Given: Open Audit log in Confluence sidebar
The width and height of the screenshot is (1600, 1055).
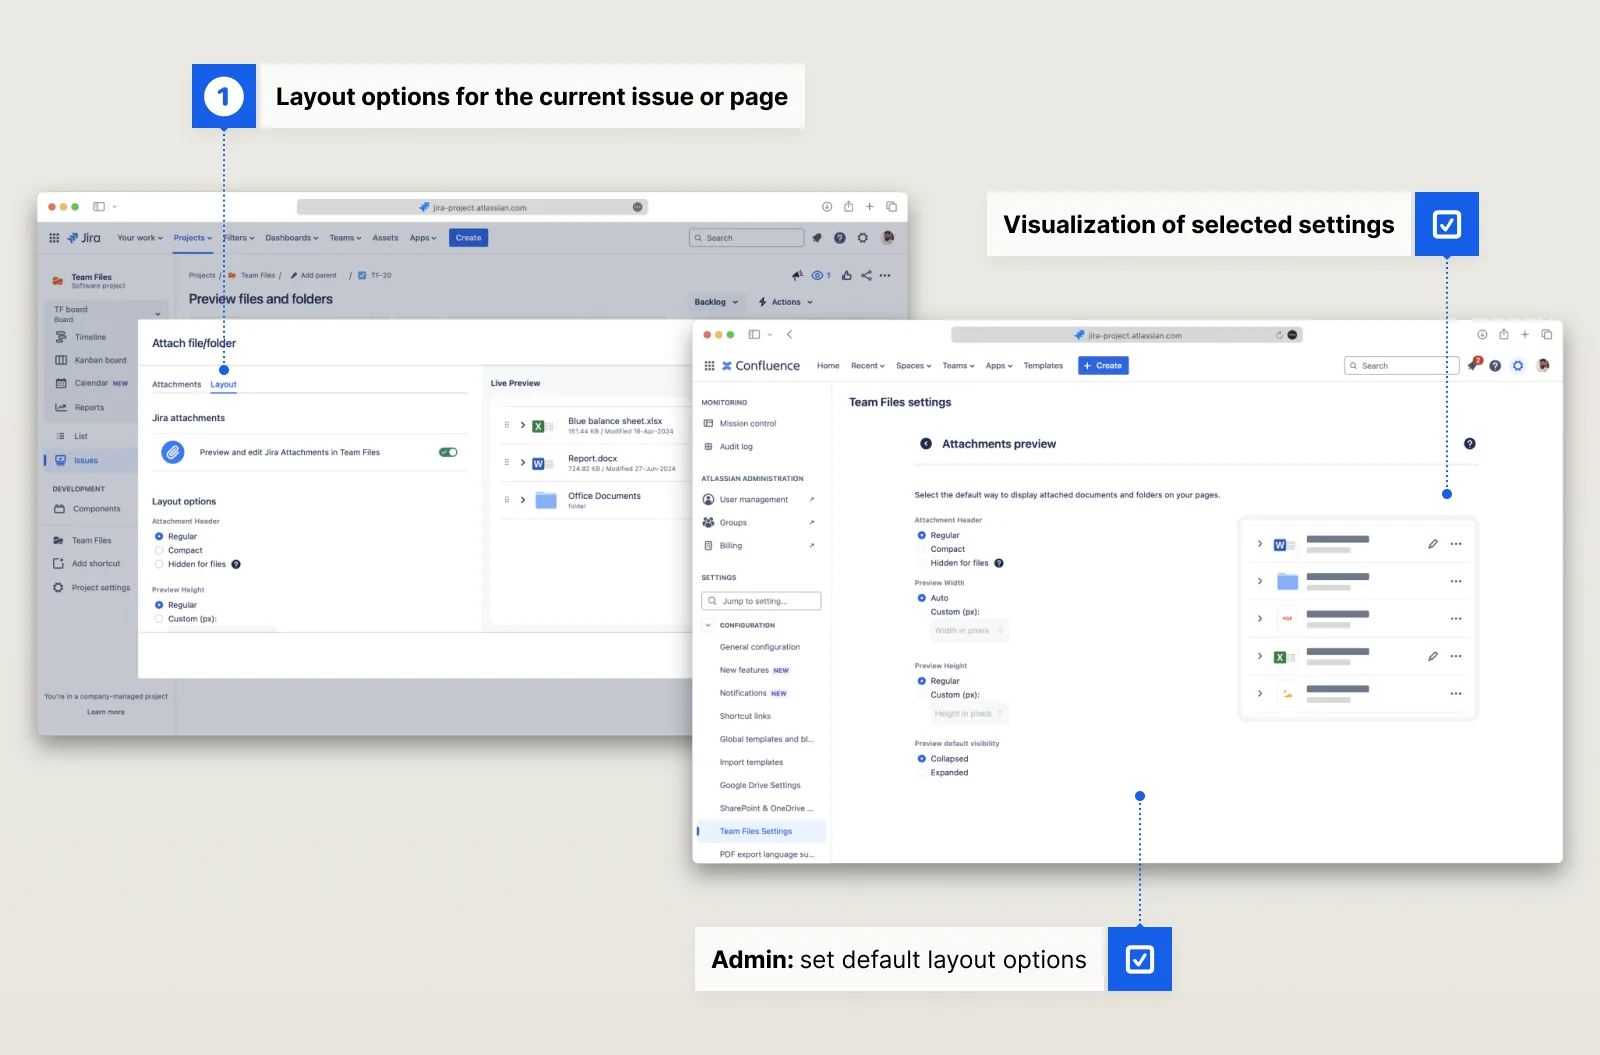Looking at the screenshot, I should pos(736,447).
